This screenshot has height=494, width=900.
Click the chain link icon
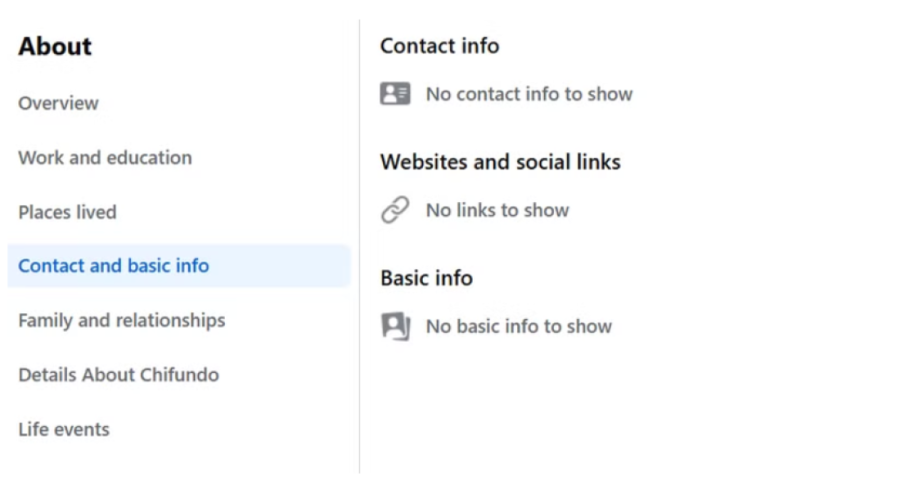click(x=395, y=210)
